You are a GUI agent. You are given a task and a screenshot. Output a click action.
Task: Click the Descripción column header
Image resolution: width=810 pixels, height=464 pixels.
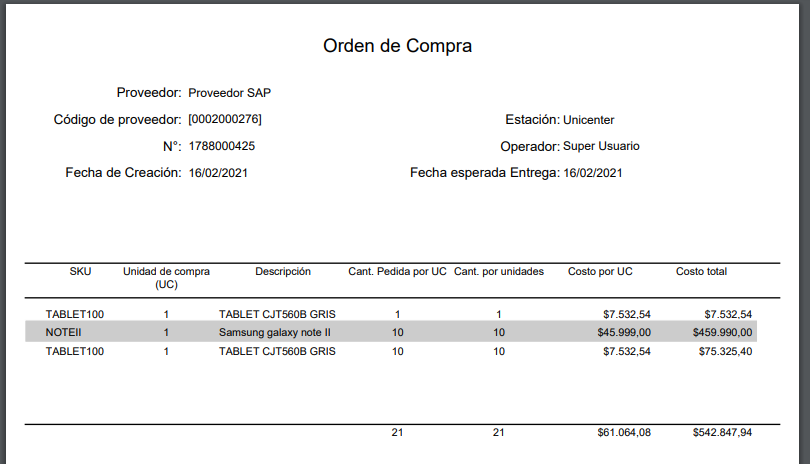[283, 272]
